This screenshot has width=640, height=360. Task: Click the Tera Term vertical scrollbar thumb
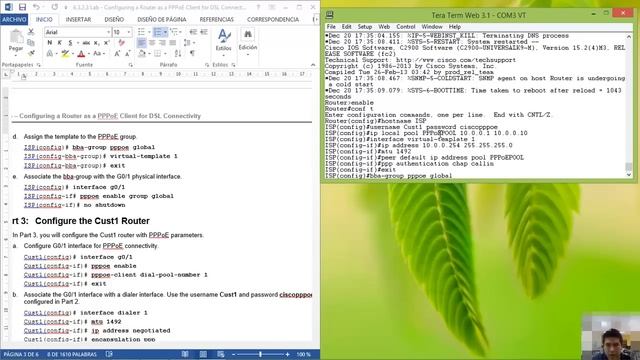(x=629, y=166)
